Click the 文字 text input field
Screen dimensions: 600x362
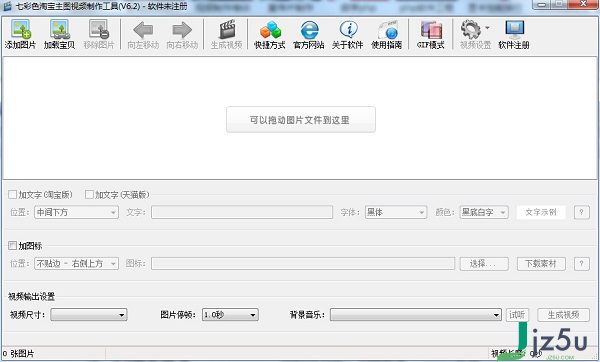[x=242, y=212]
